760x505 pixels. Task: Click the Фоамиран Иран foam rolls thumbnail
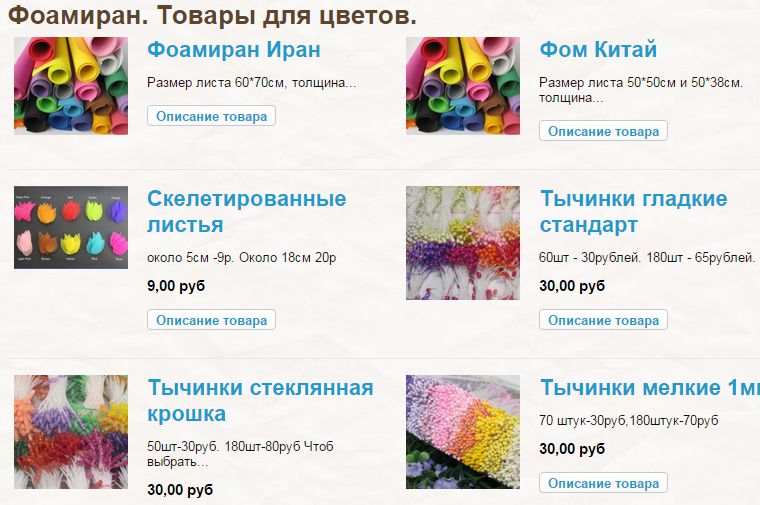71,86
